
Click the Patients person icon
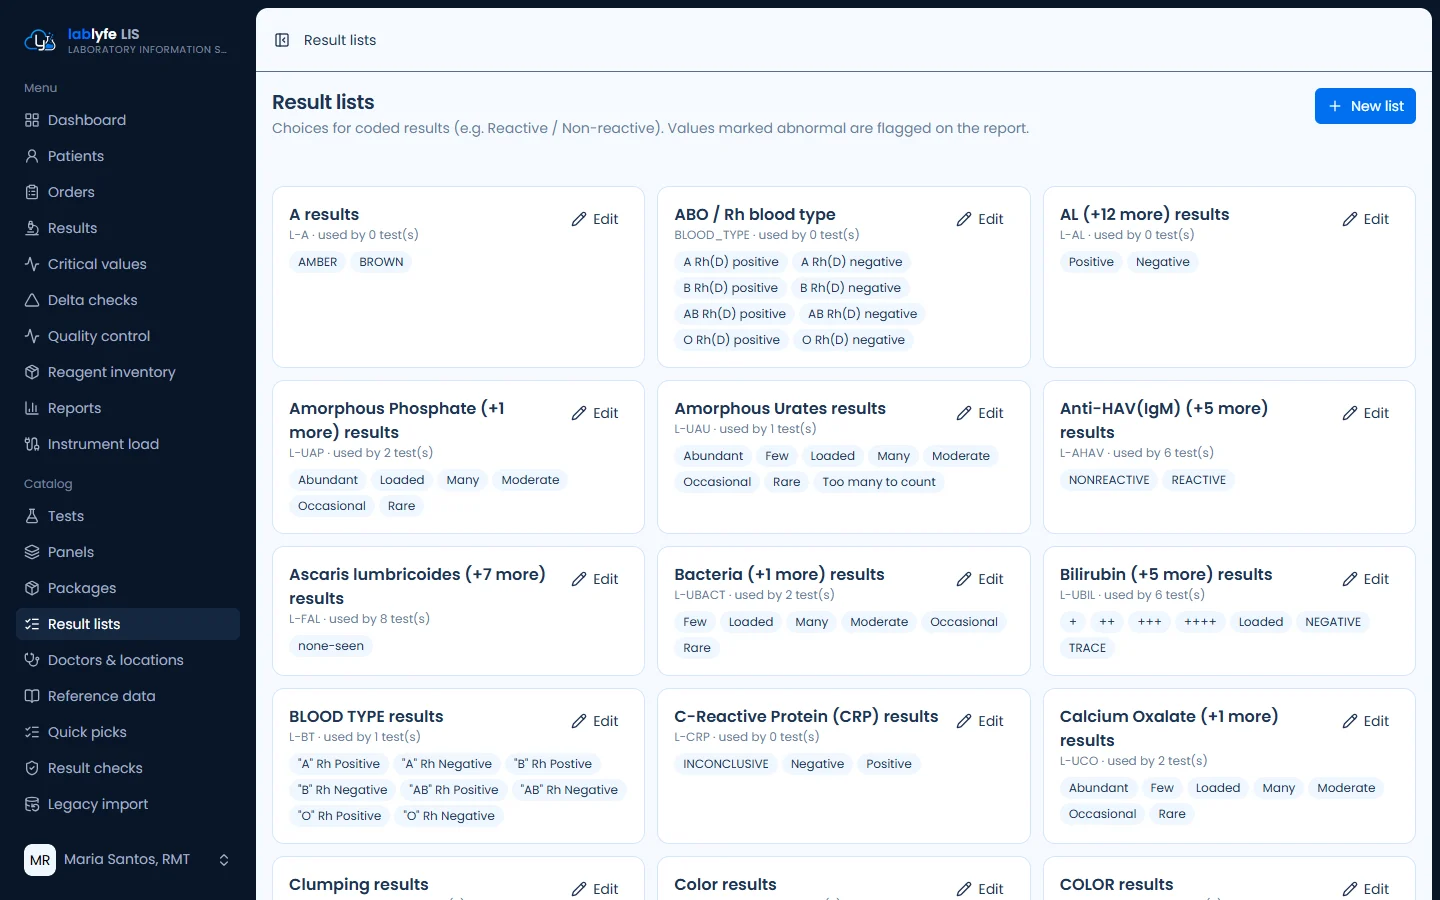[x=32, y=156]
